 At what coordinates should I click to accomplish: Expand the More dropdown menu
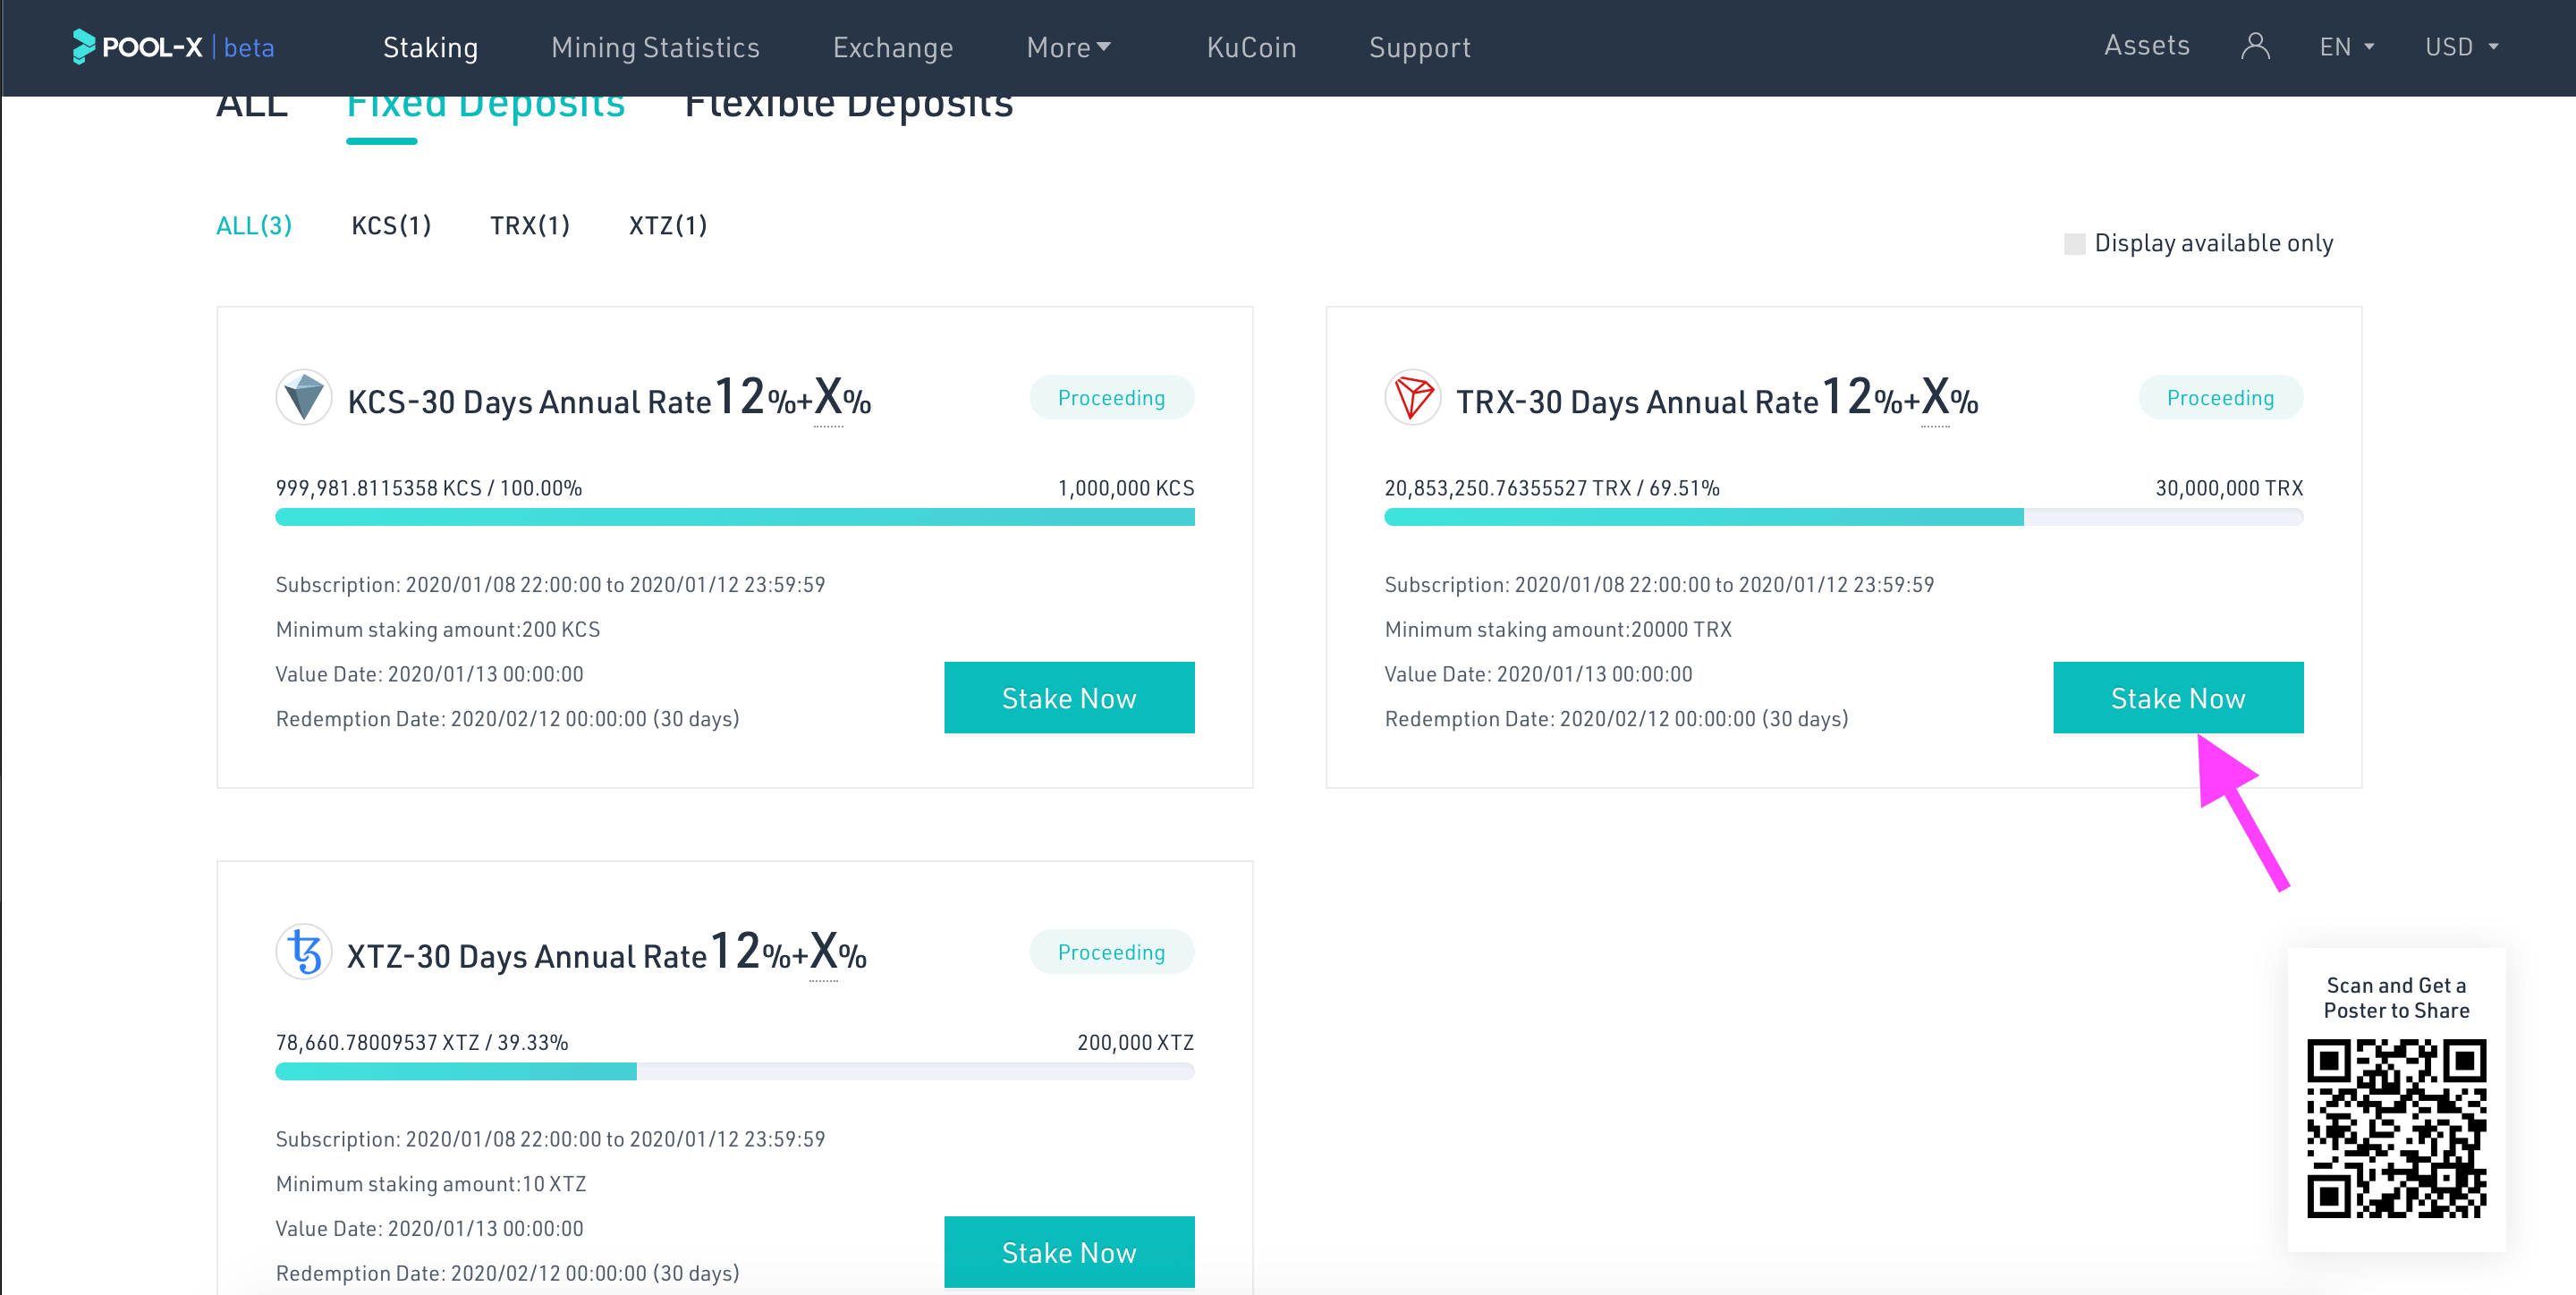click(x=1069, y=47)
